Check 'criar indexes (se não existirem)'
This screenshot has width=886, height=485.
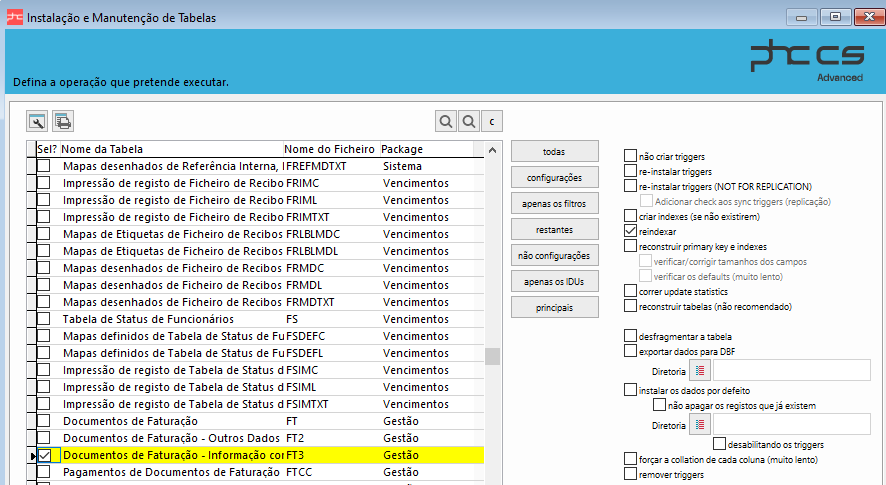(631, 215)
